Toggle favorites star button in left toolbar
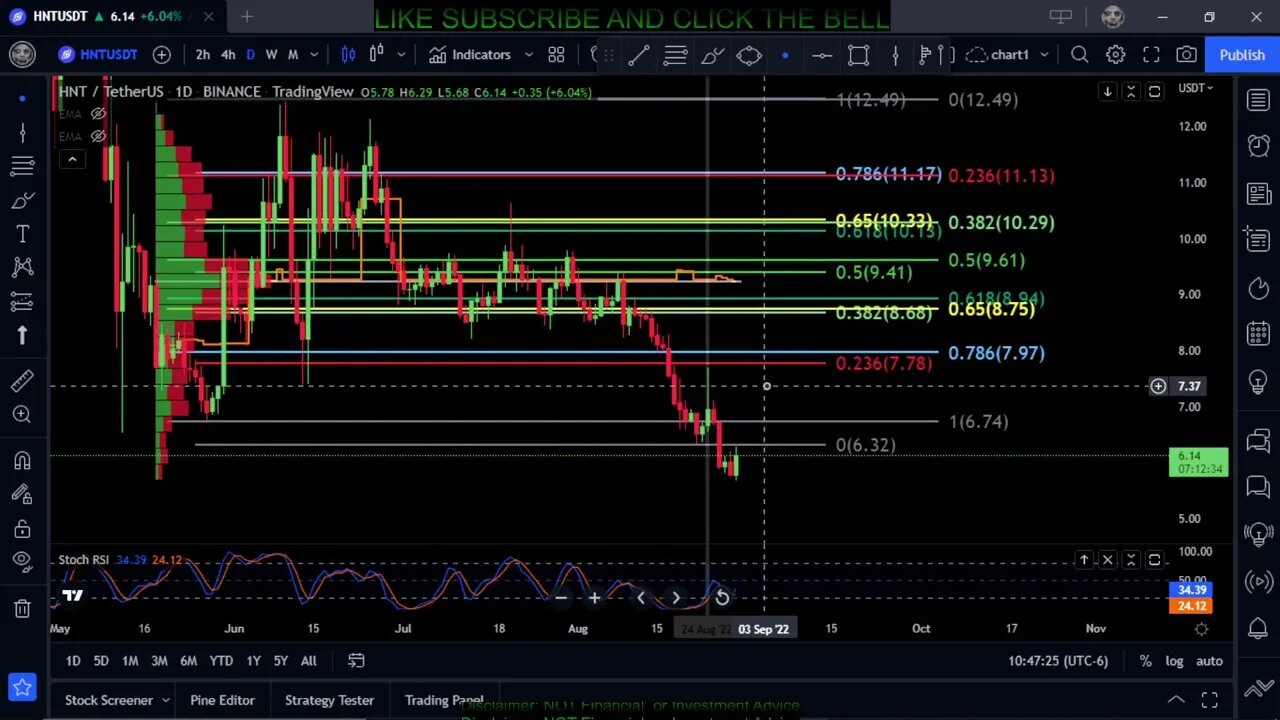Viewport: 1280px width, 720px height. tap(22, 687)
